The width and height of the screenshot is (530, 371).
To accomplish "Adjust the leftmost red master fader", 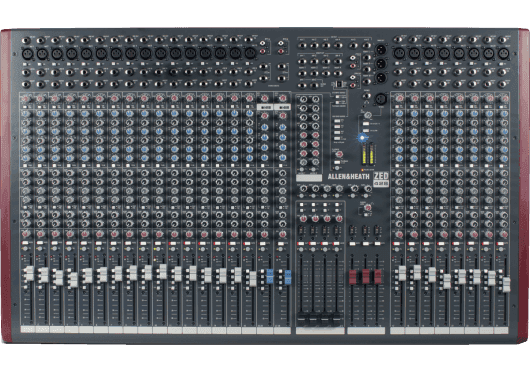I will click(353, 277).
